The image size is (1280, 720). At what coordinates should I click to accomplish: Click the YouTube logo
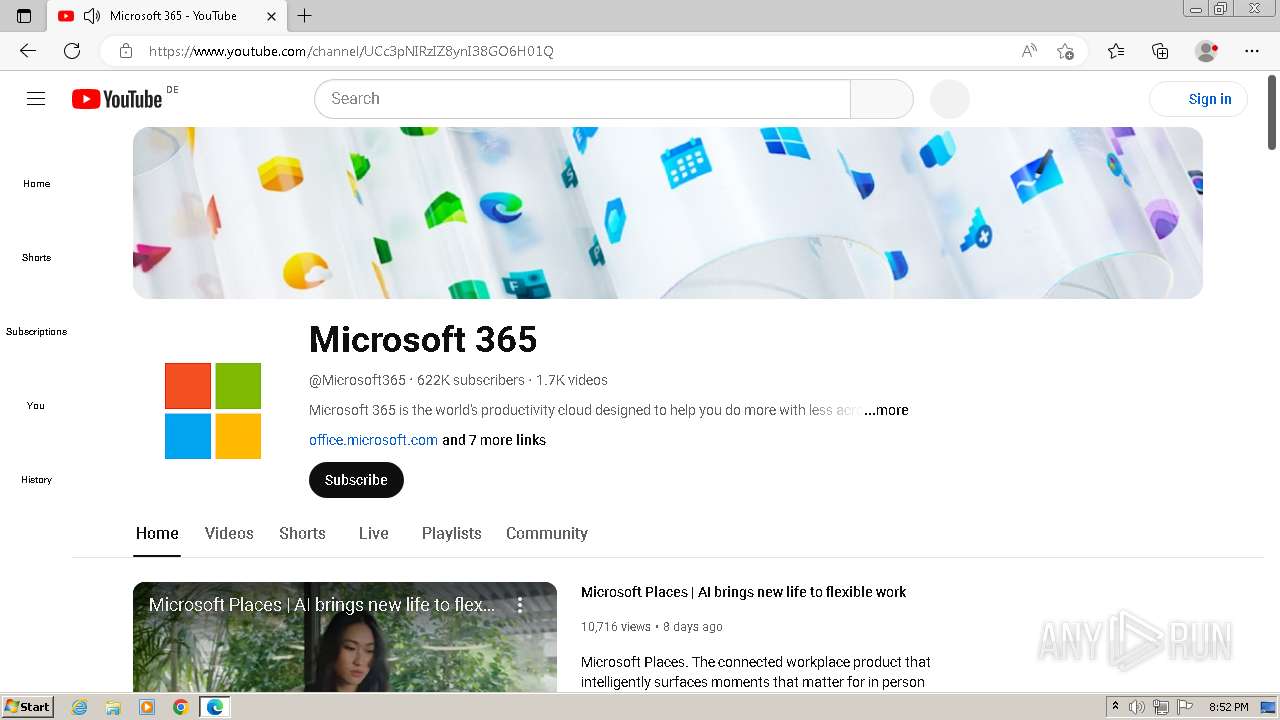tap(117, 98)
